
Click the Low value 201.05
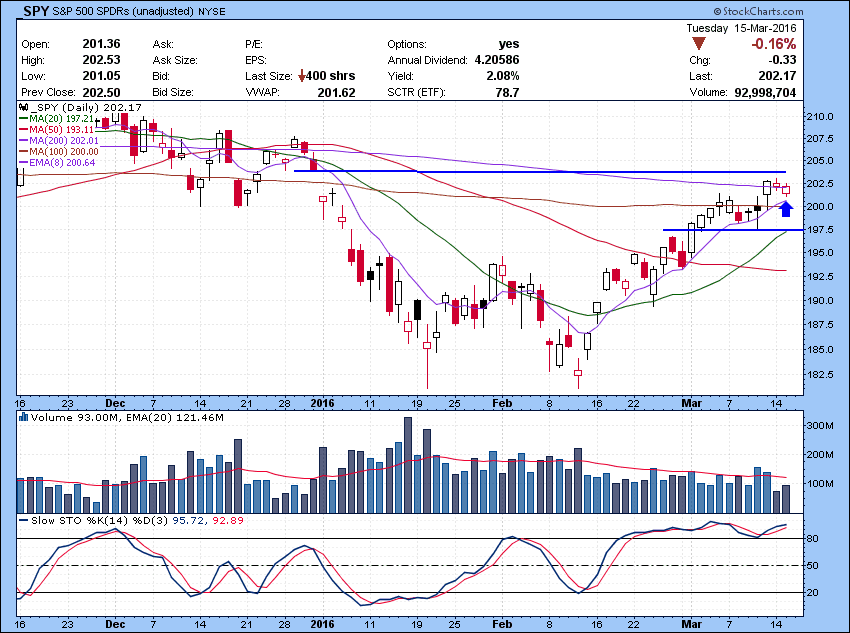(x=101, y=76)
